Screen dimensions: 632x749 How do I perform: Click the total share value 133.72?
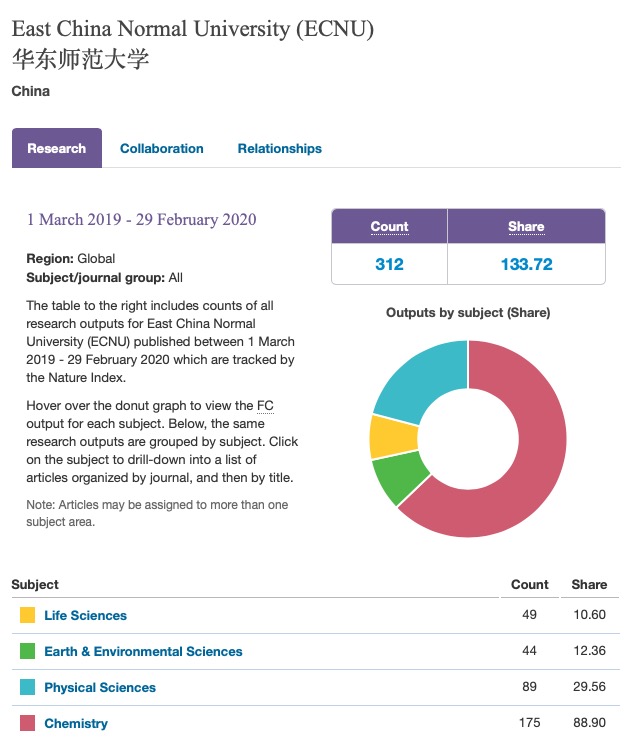(x=526, y=264)
